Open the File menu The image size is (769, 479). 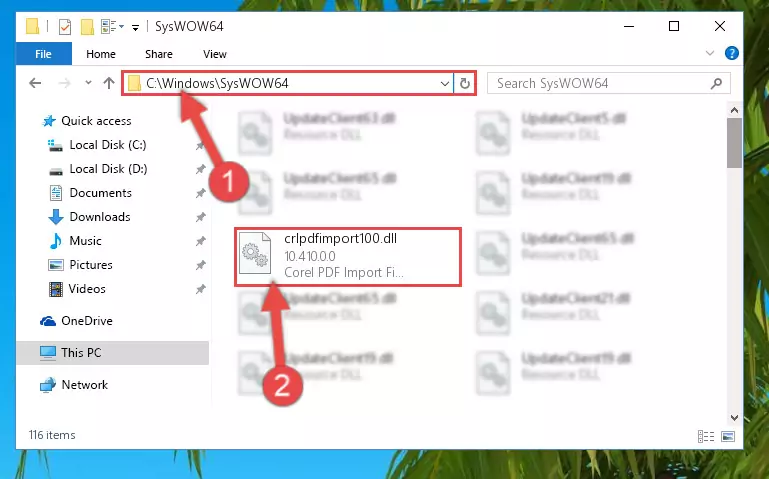coord(43,54)
